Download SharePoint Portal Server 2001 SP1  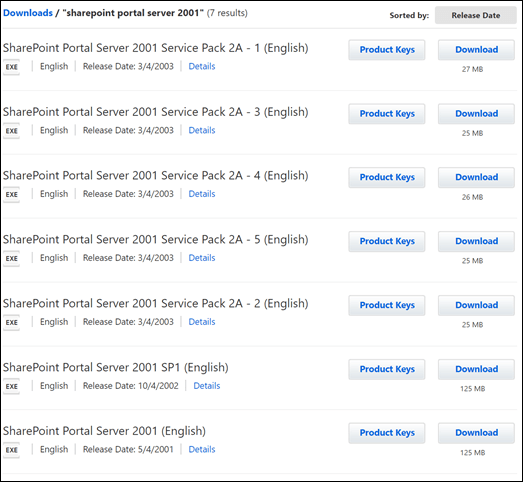point(476,370)
